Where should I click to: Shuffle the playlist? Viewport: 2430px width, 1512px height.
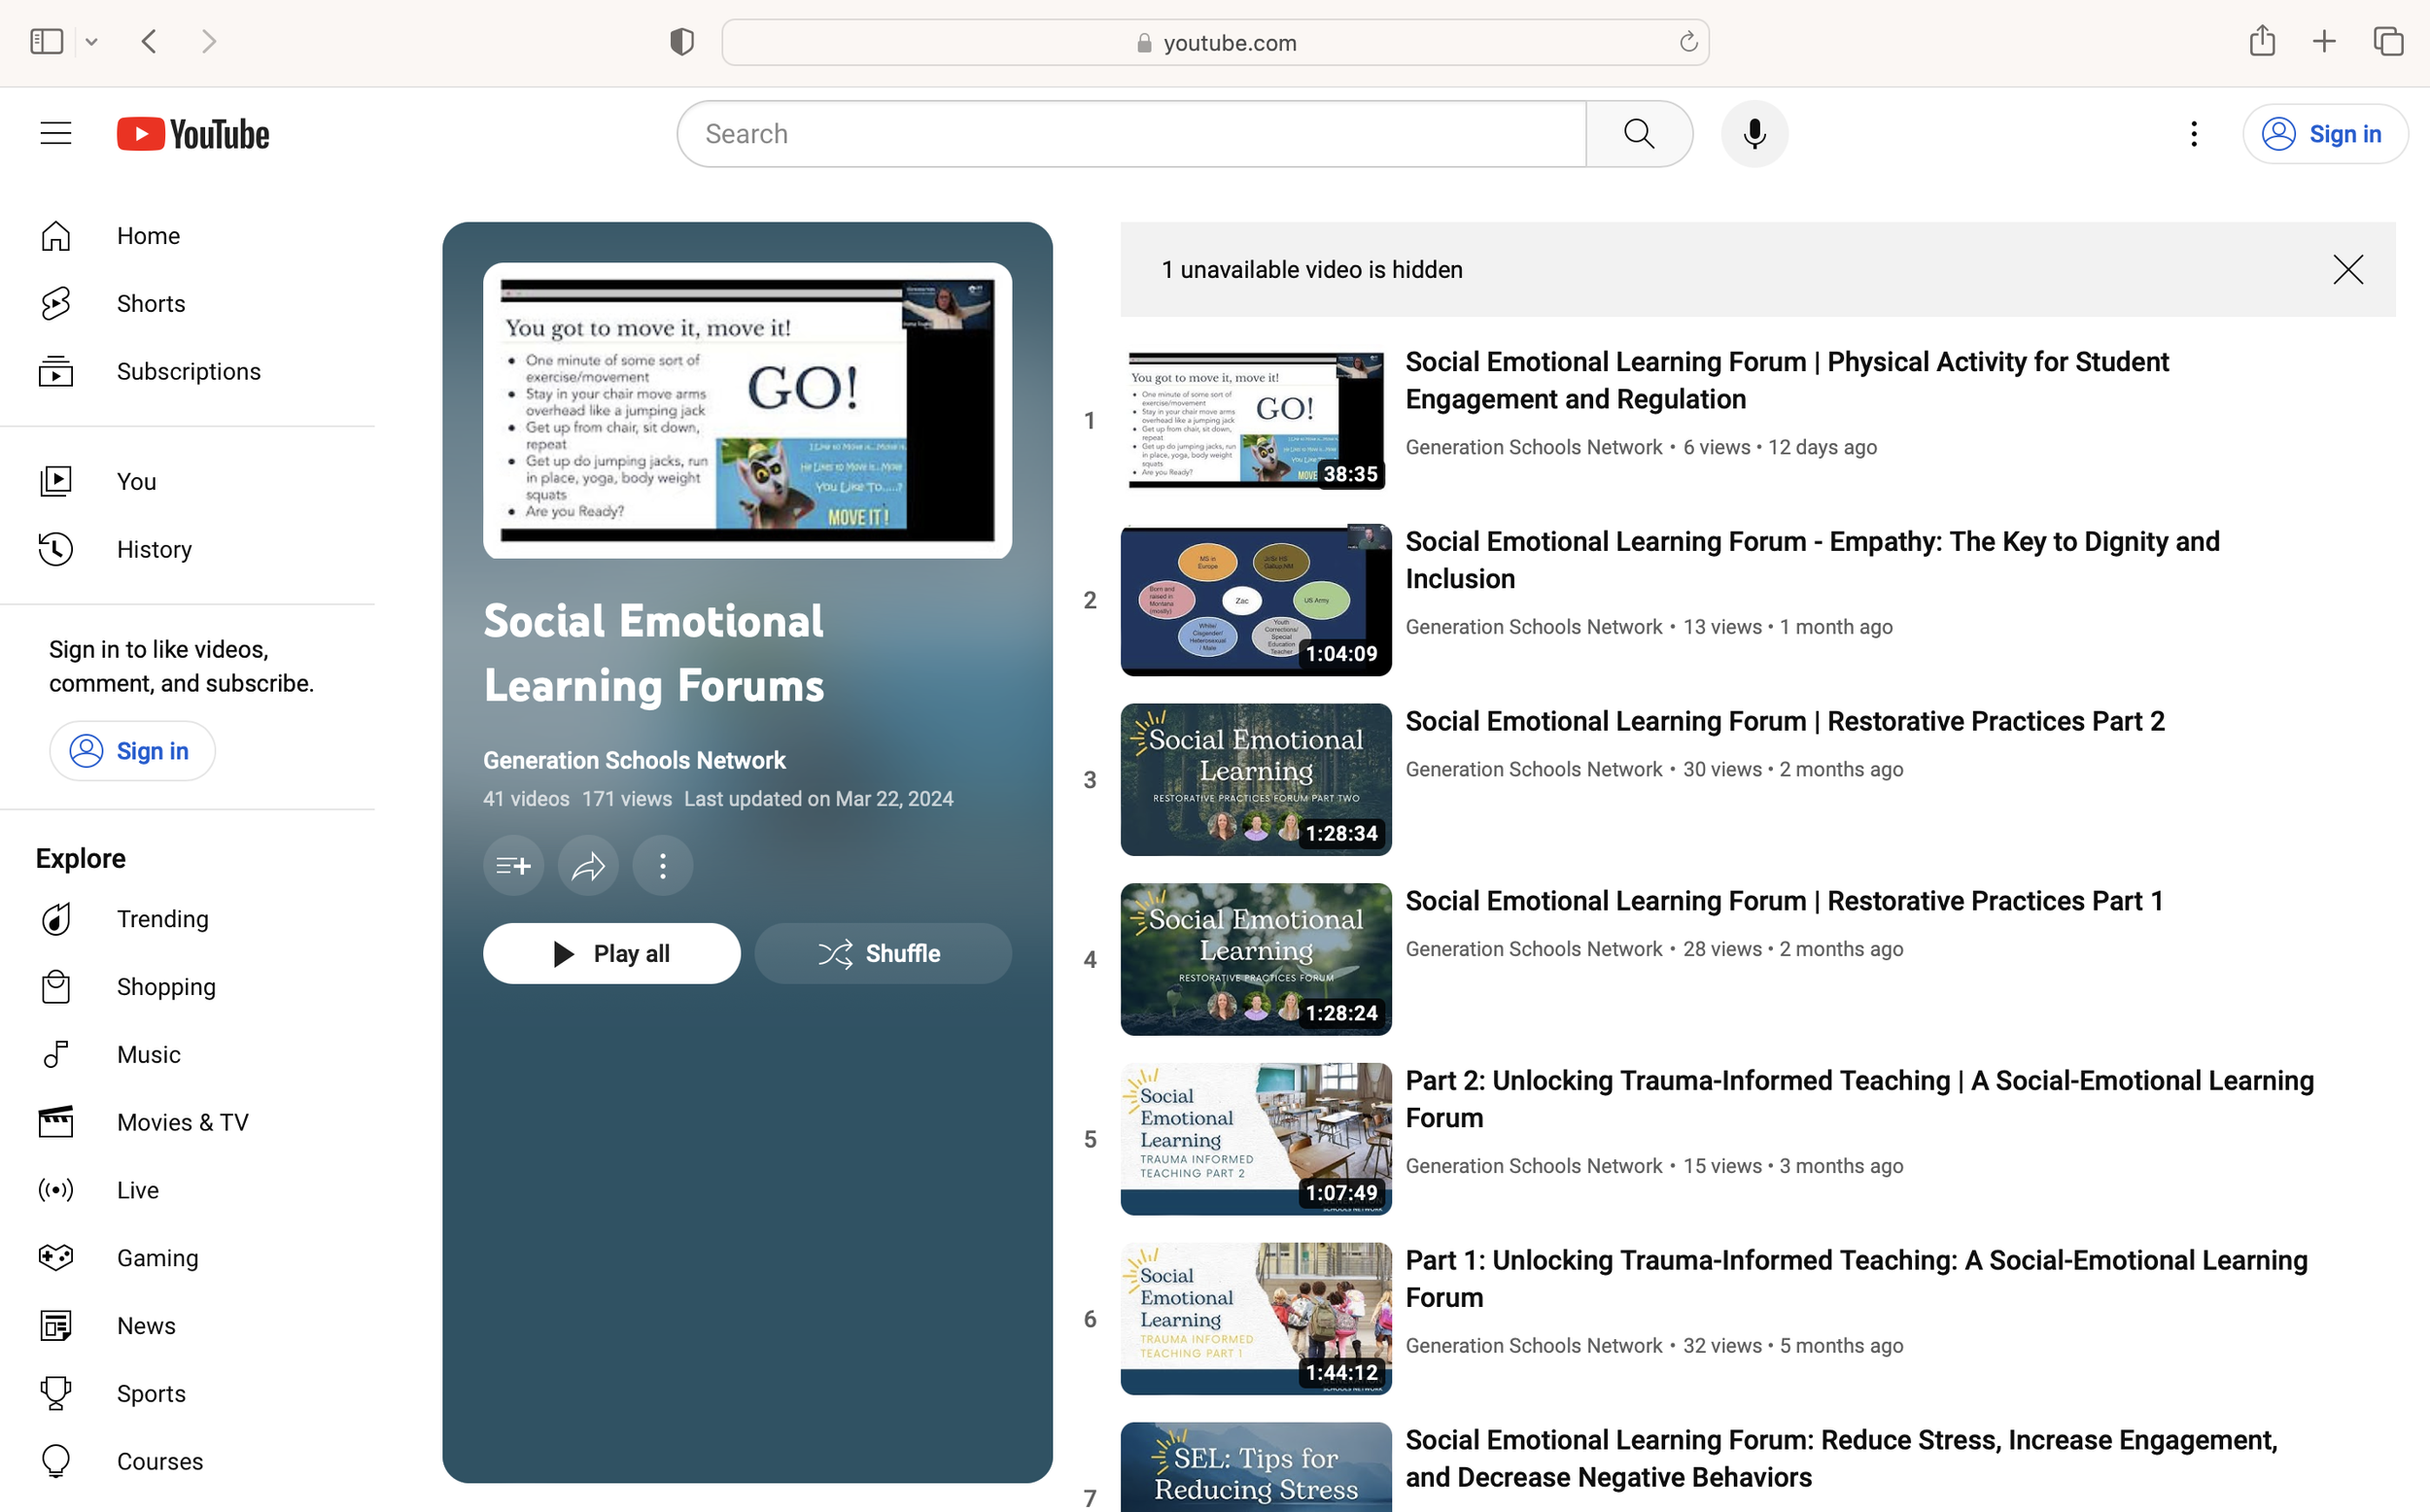coord(882,953)
